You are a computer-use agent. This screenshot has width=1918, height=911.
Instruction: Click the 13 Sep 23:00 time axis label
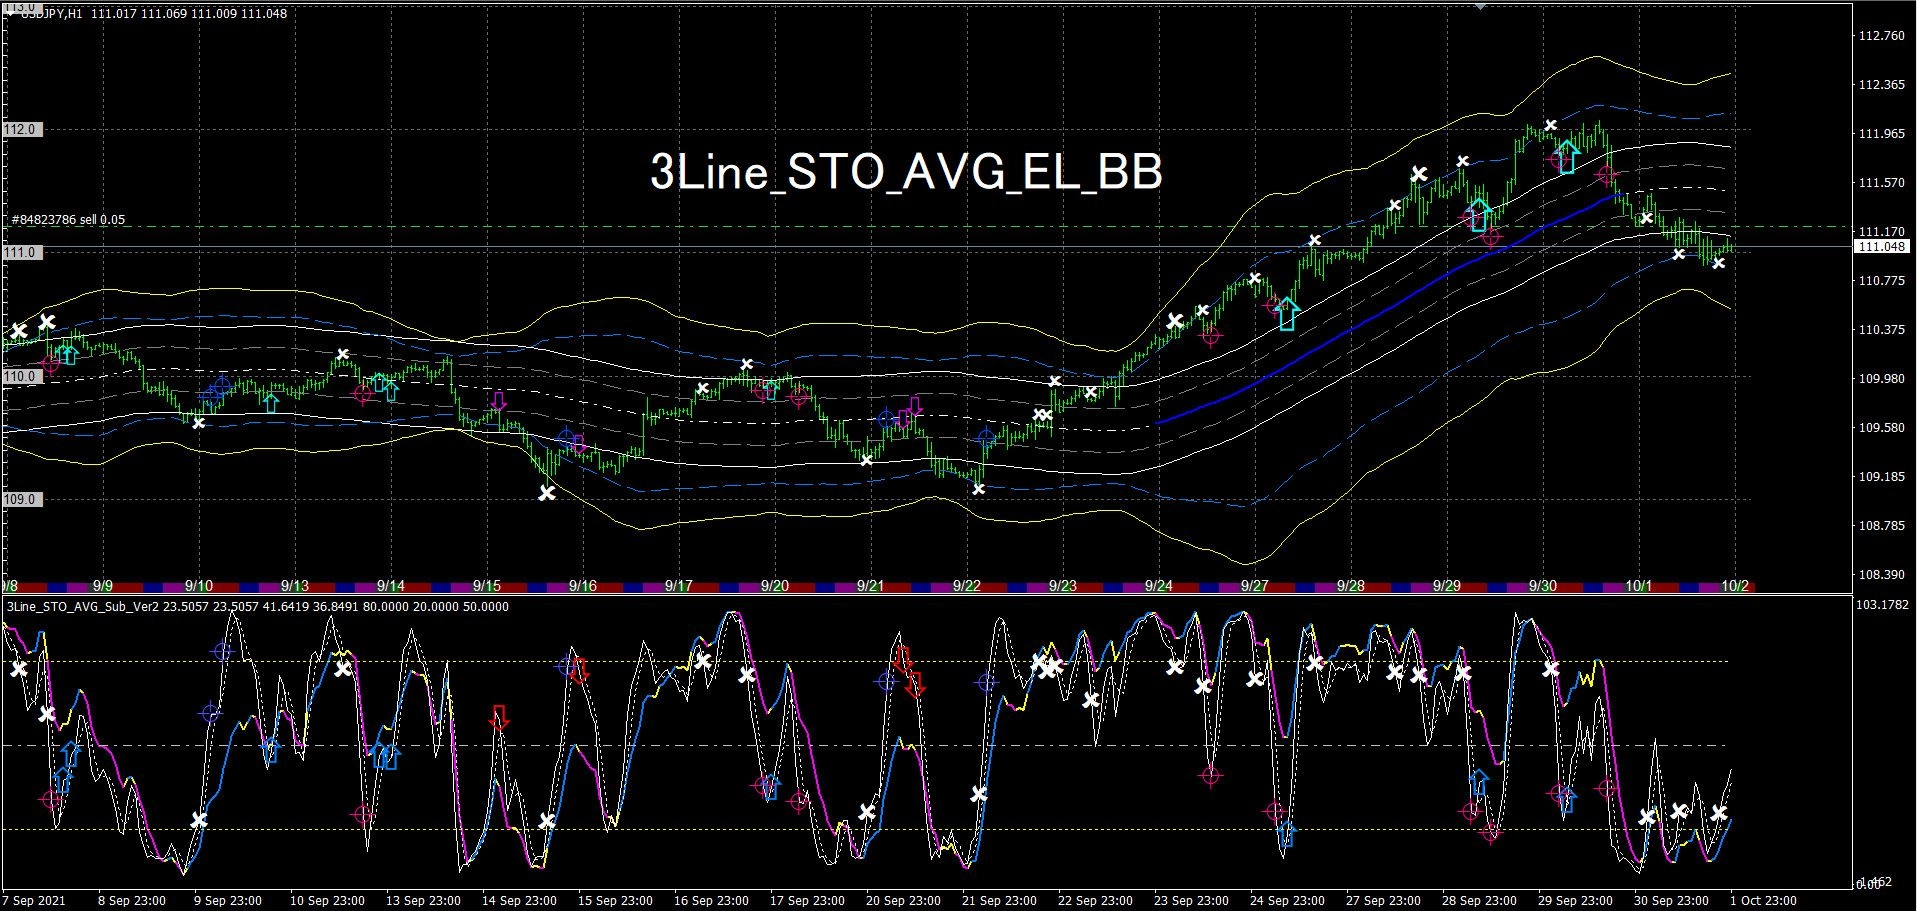point(423,900)
